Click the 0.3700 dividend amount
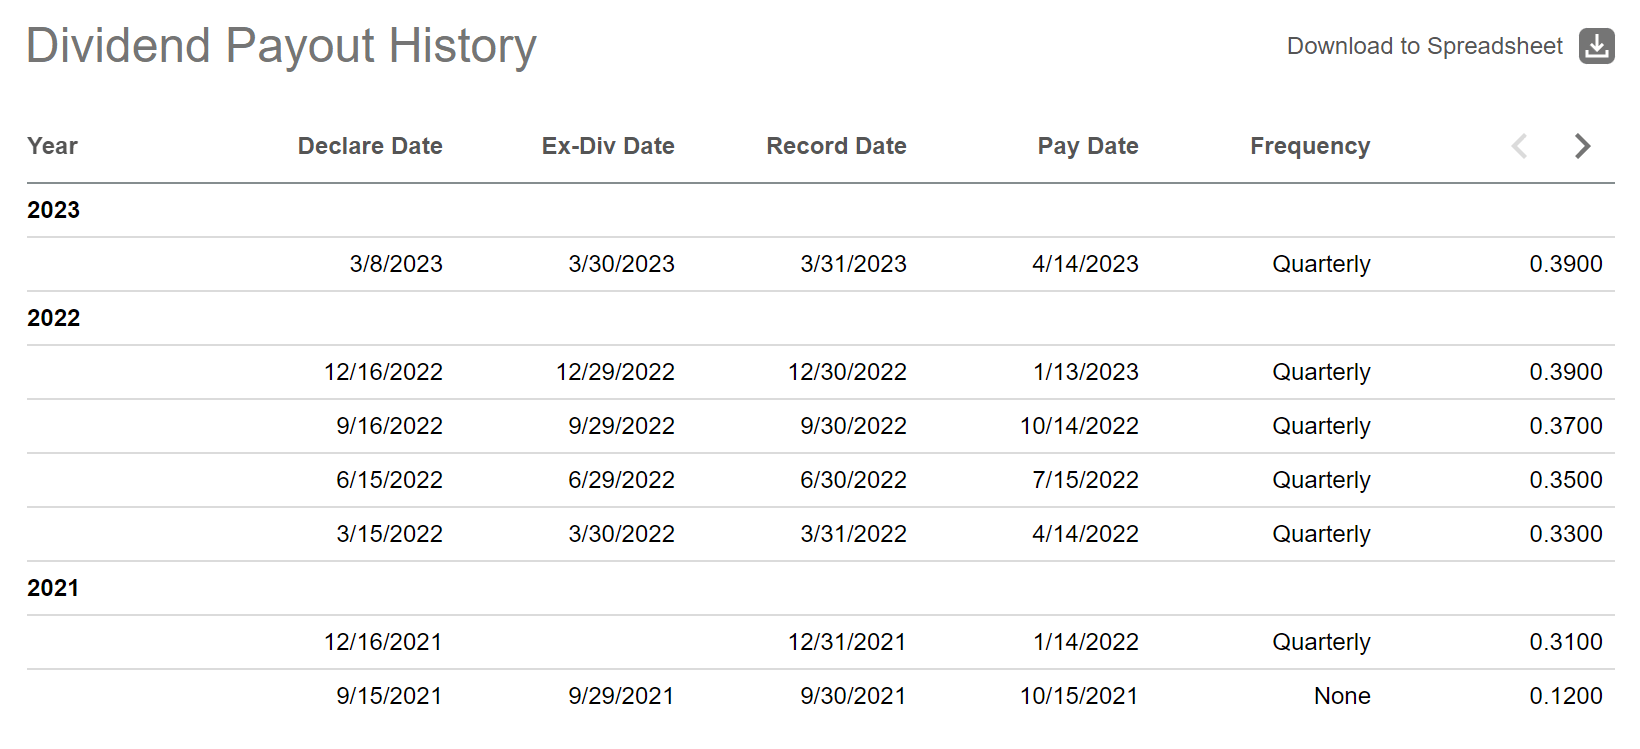The height and width of the screenshot is (749, 1640). (x=1565, y=426)
